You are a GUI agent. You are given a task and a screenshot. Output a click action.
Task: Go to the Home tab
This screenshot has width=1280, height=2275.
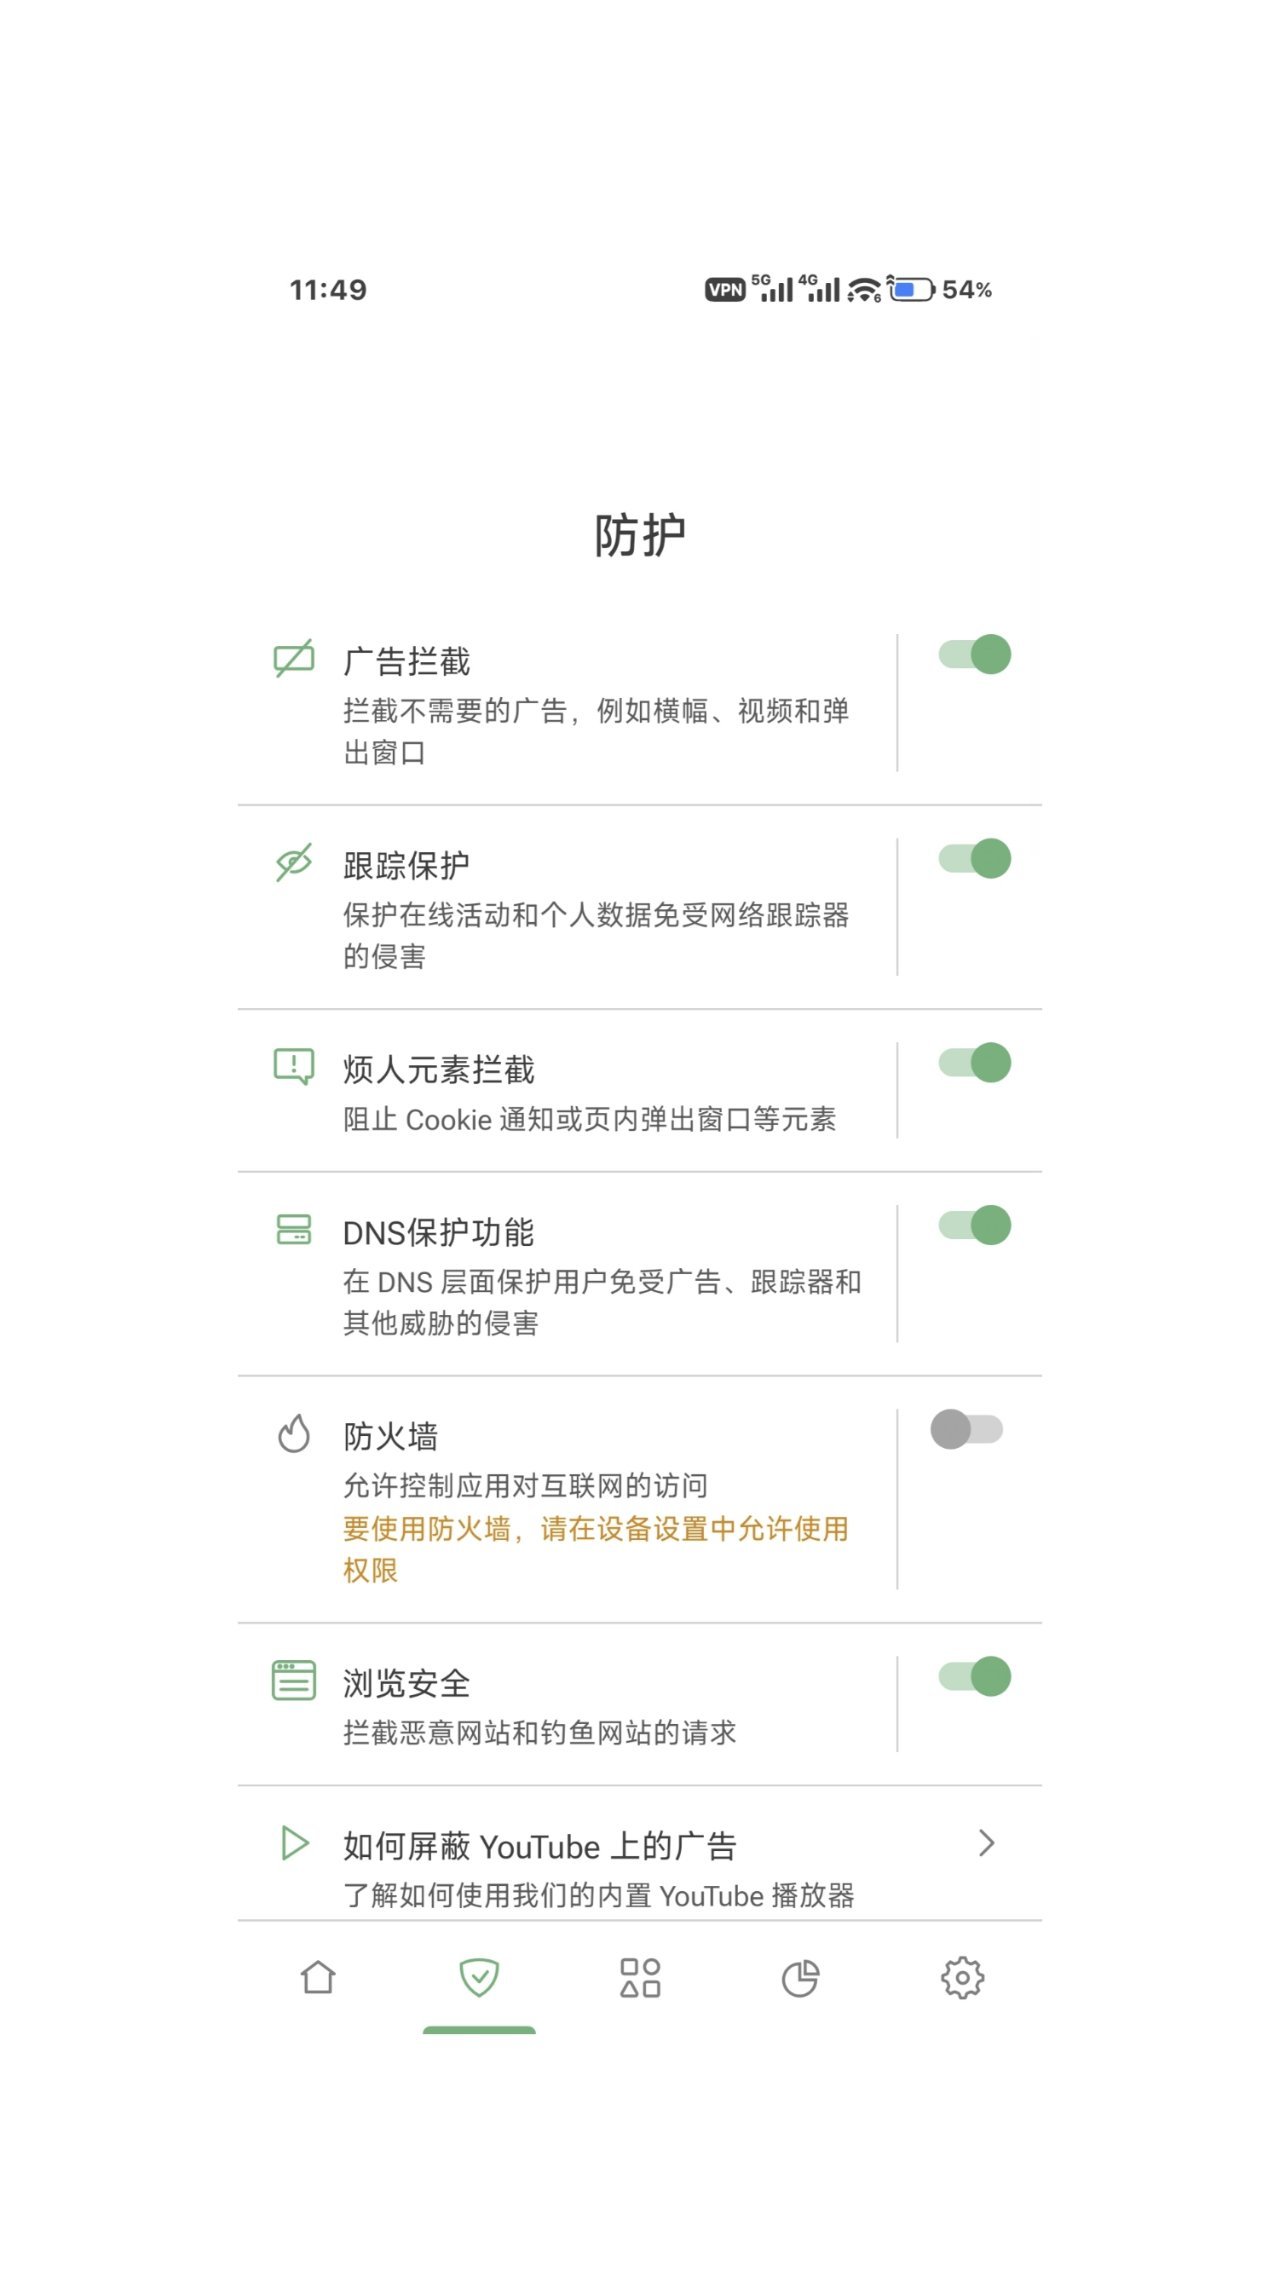tap(318, 1978)
